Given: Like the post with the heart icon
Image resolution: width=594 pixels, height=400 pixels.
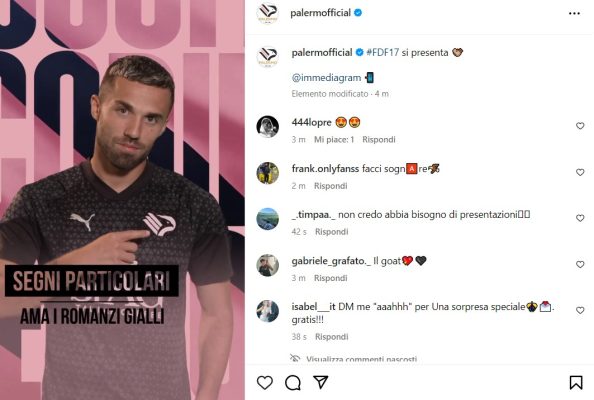Looking at the screenshot, I should [265, 383].
